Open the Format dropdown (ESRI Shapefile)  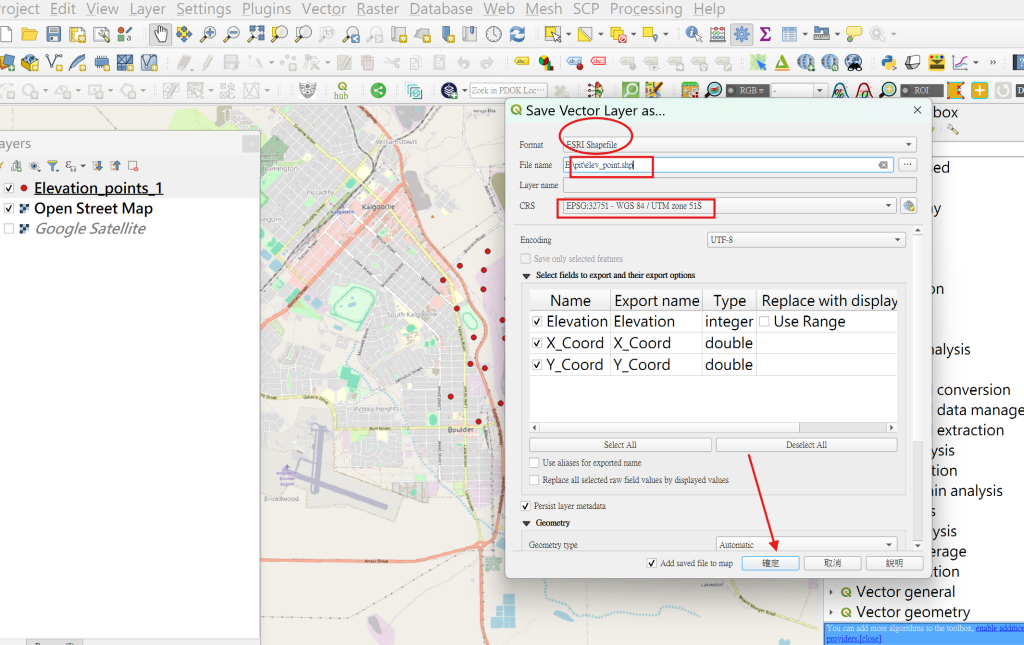[x=740, y=144]
